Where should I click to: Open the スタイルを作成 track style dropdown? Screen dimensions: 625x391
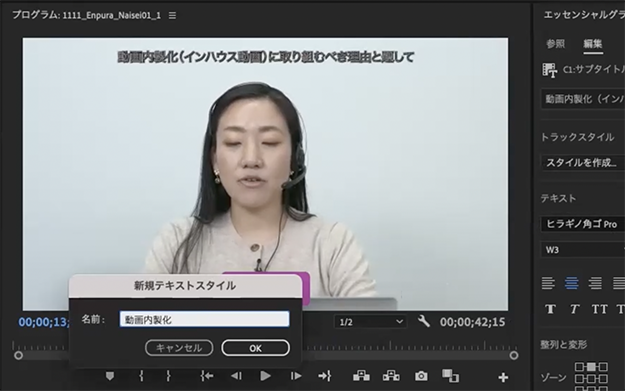tap(583, 163)
